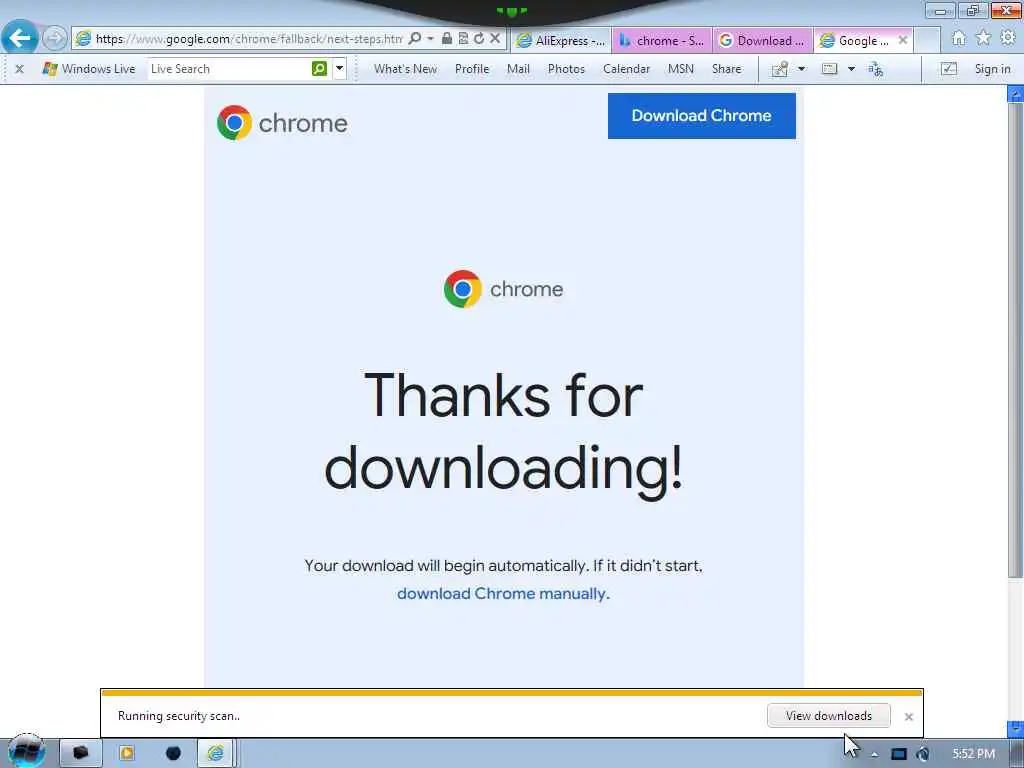Screen dimensions: 1024x768
Task: Stop loading with the address bar X icon
Action: pos(495,39)
